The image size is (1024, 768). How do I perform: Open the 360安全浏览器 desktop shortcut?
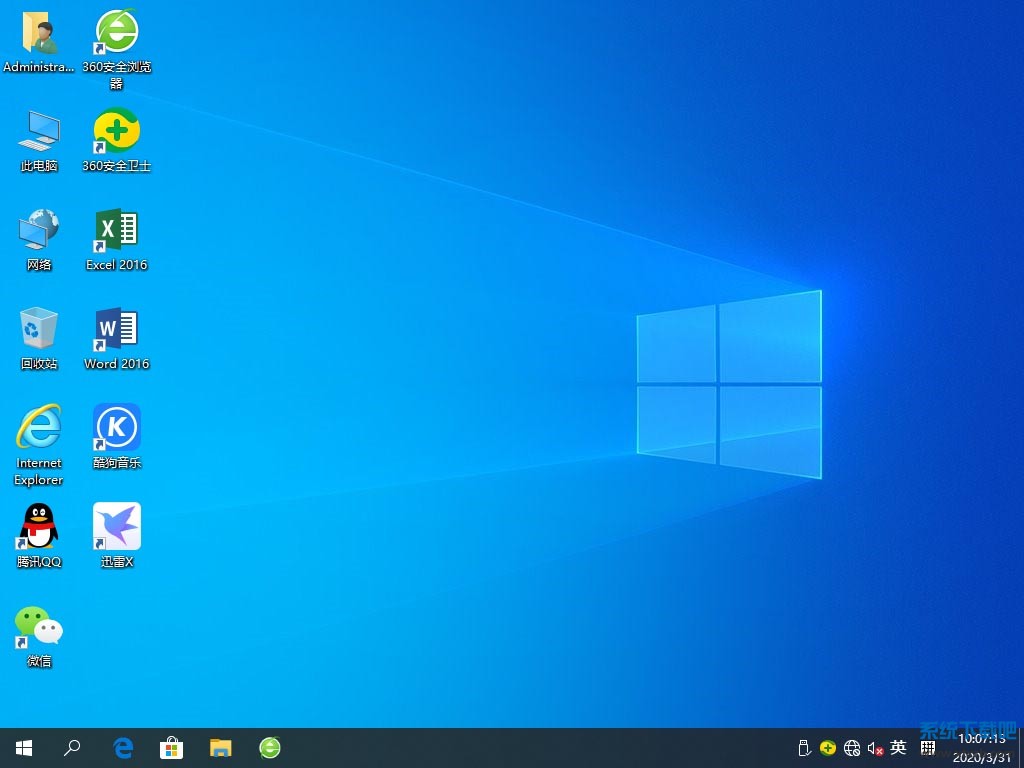[117, 32]
